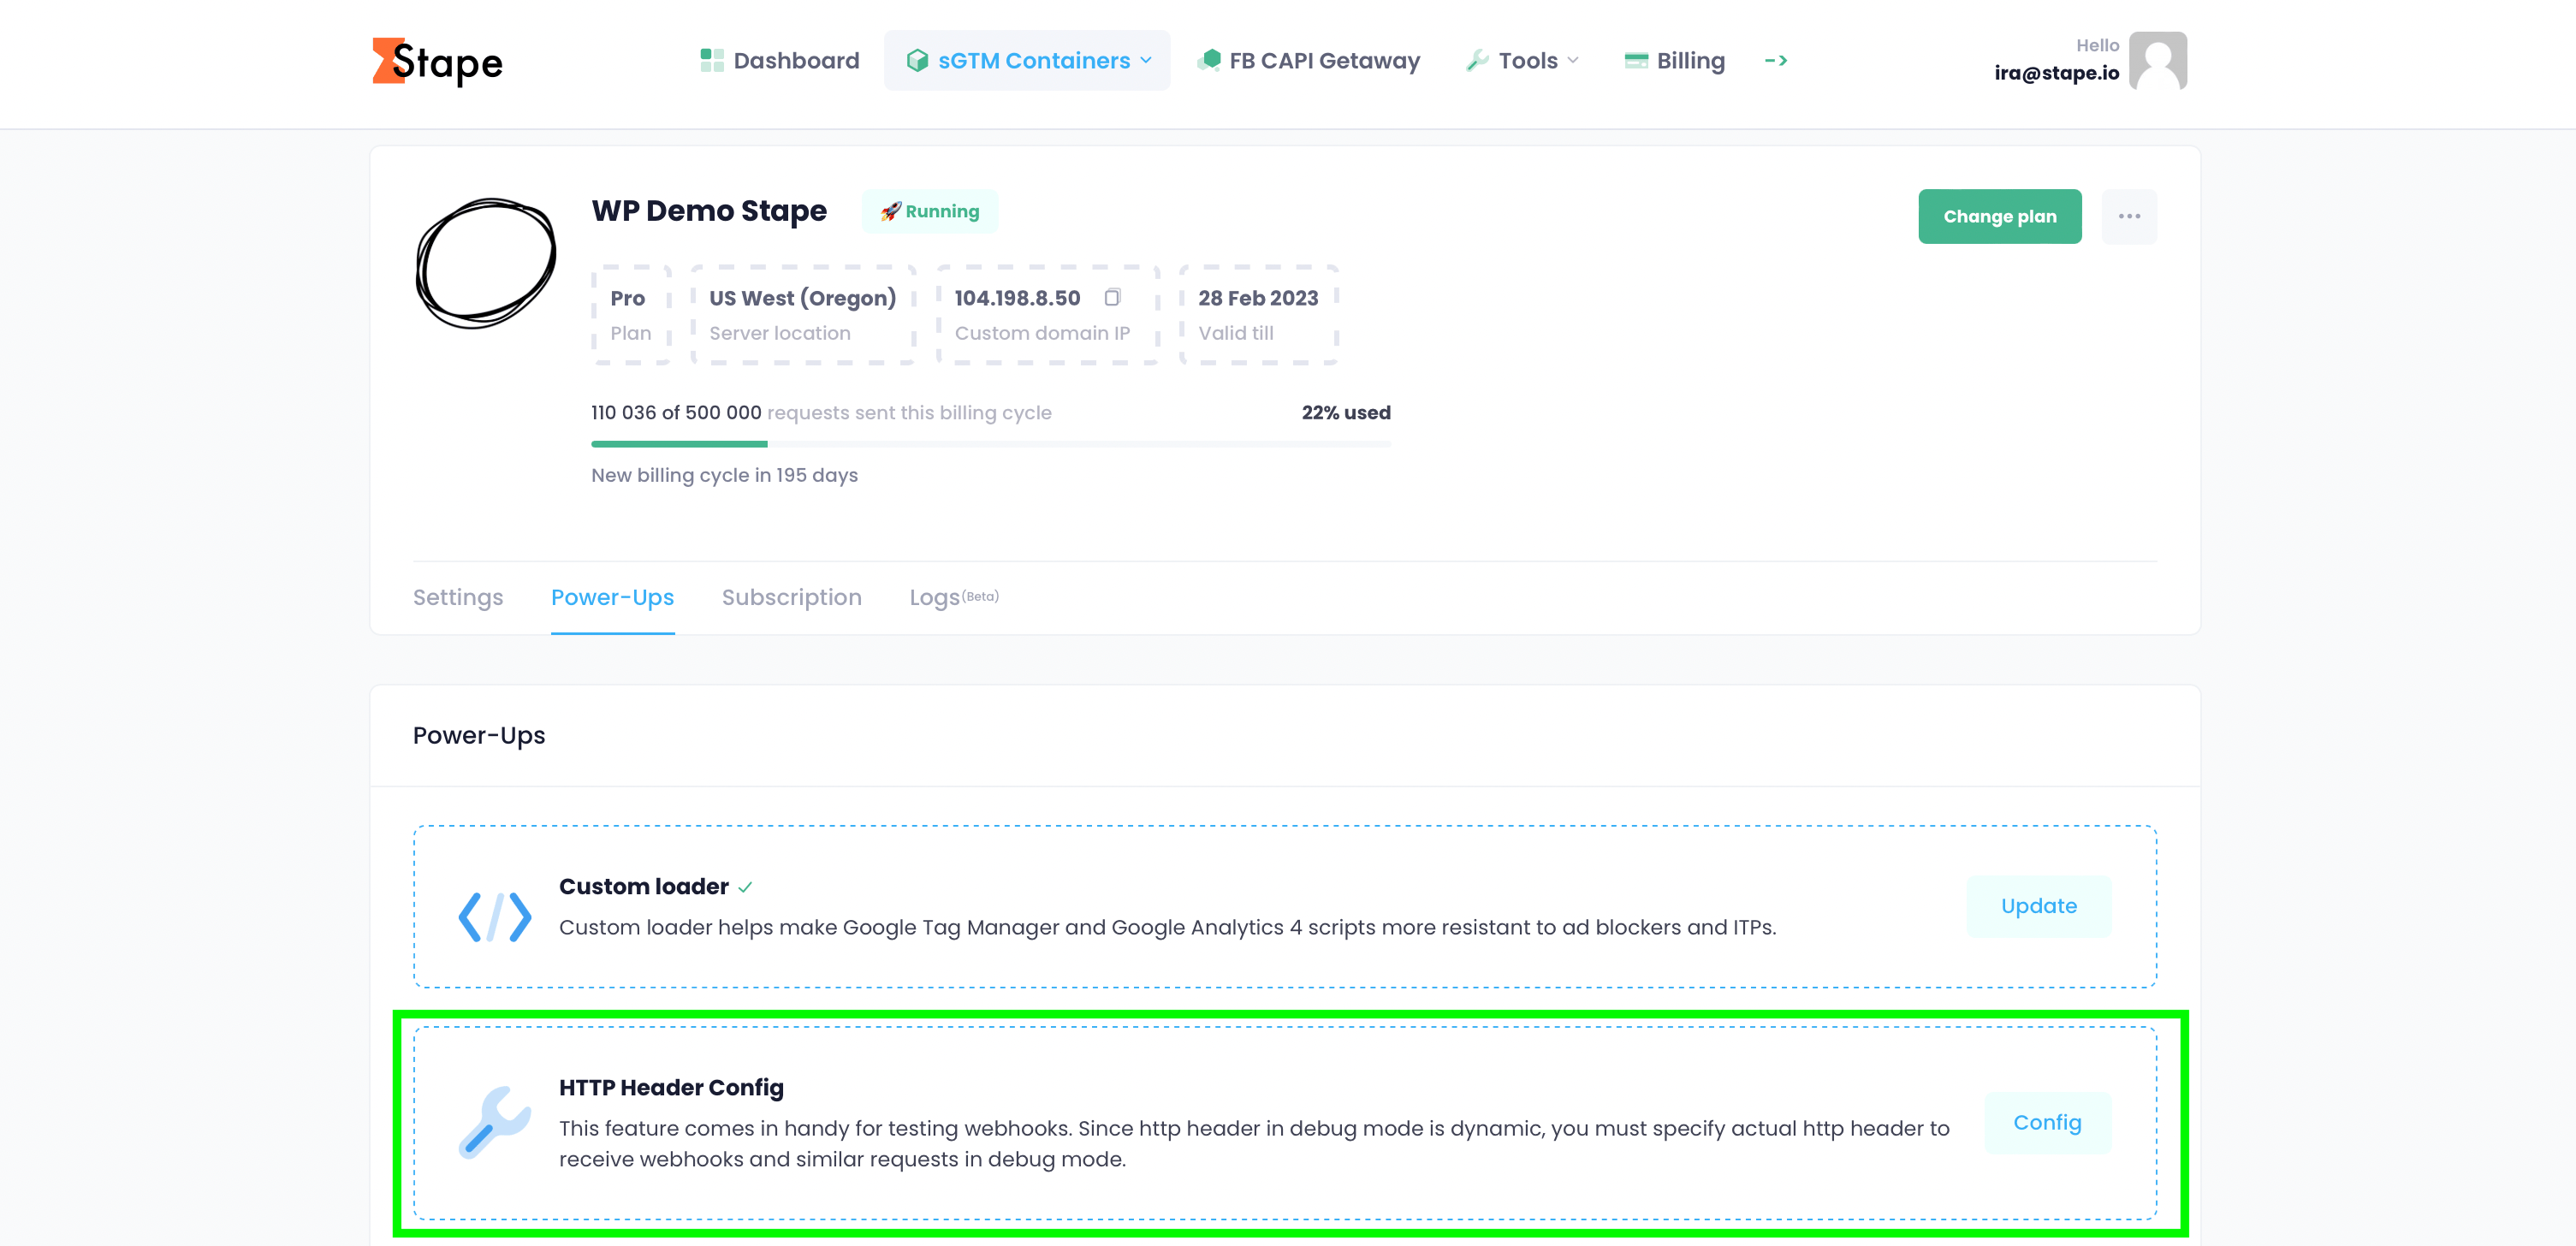The image size is (2576, 1246).
Task: Open the Logs (Beta) tab
Action: click(954, 597)
